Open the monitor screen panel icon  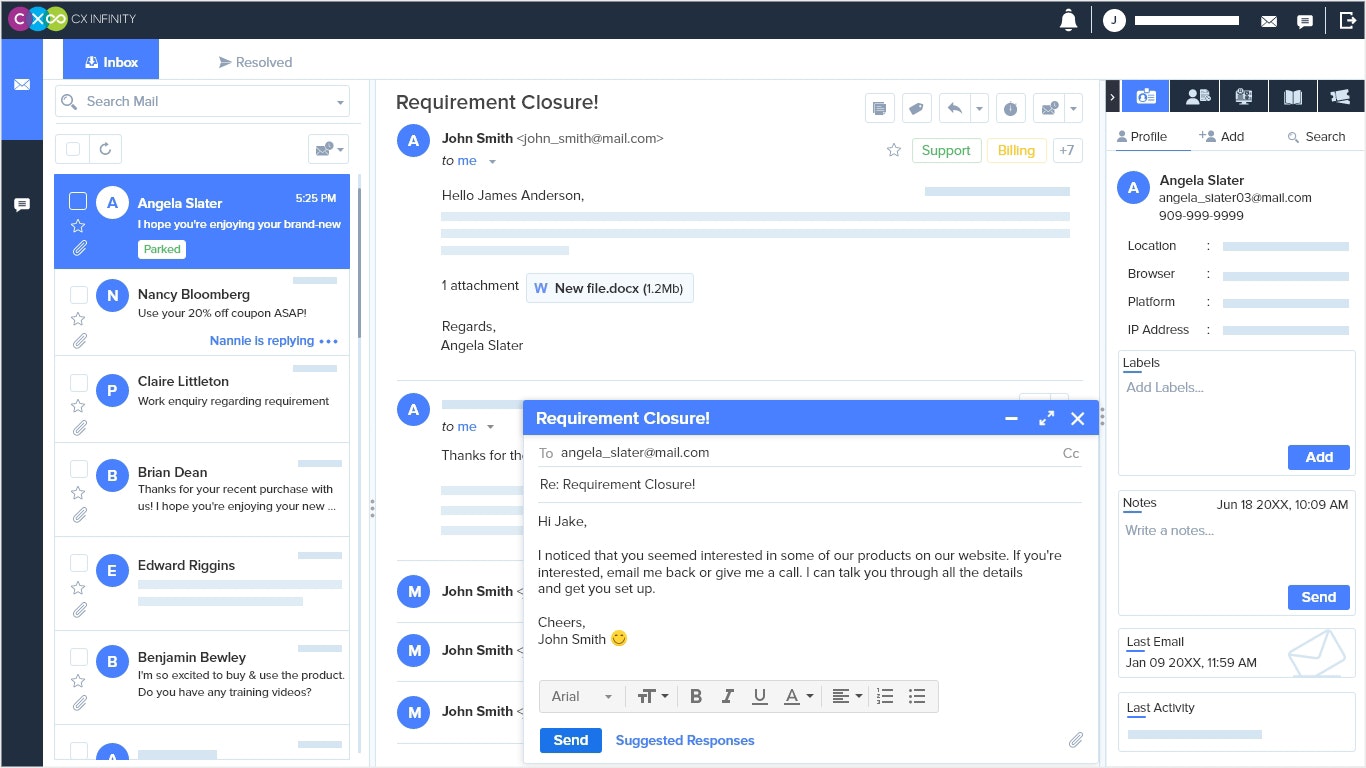pos(1244,96)
